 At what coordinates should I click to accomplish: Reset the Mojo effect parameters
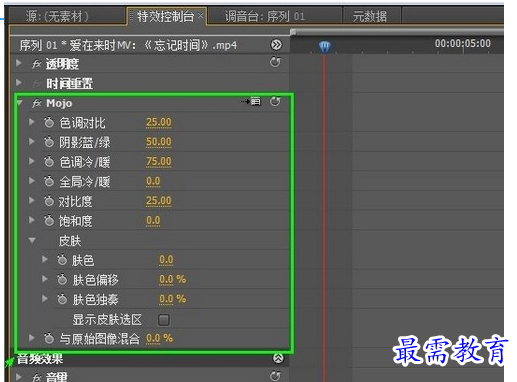coord(275,101)
